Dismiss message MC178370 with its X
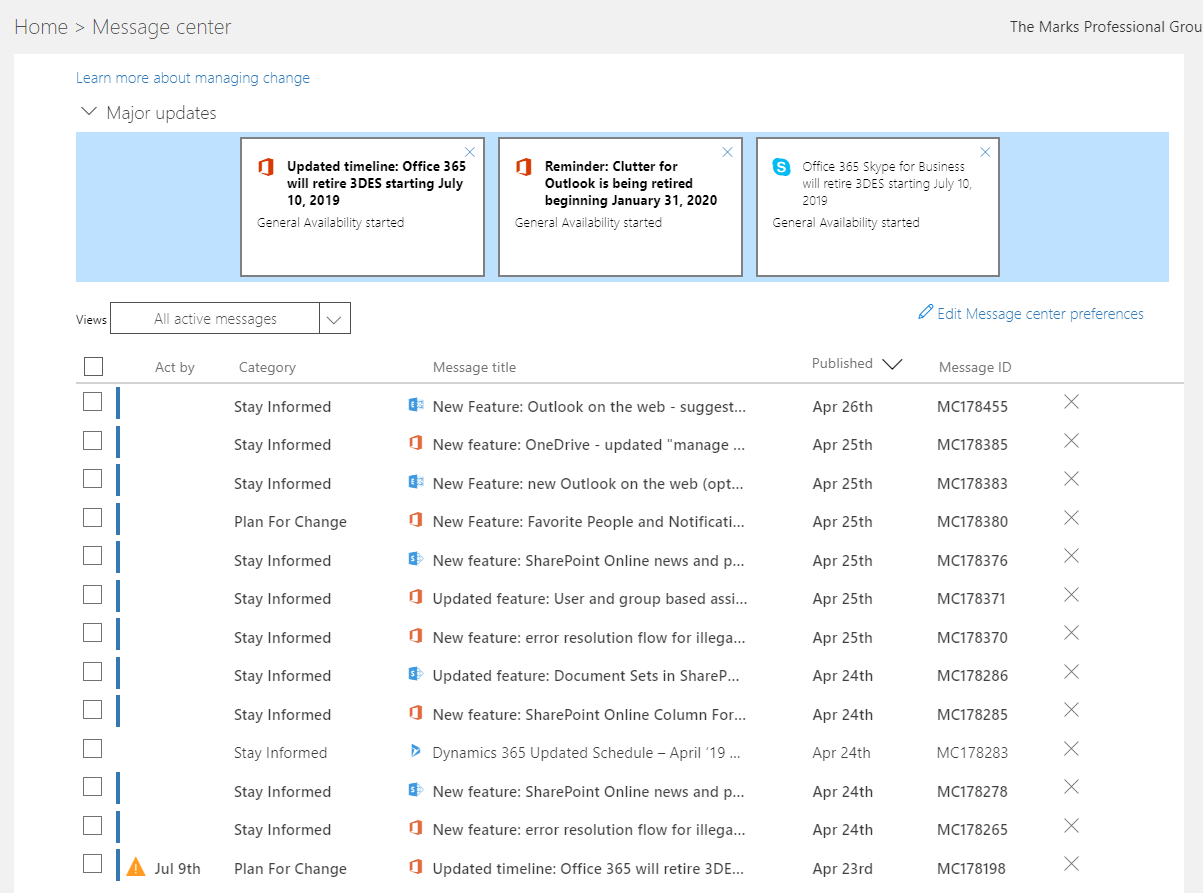Viewport: 1203px width, 893px height. [x=1071, y=633]
